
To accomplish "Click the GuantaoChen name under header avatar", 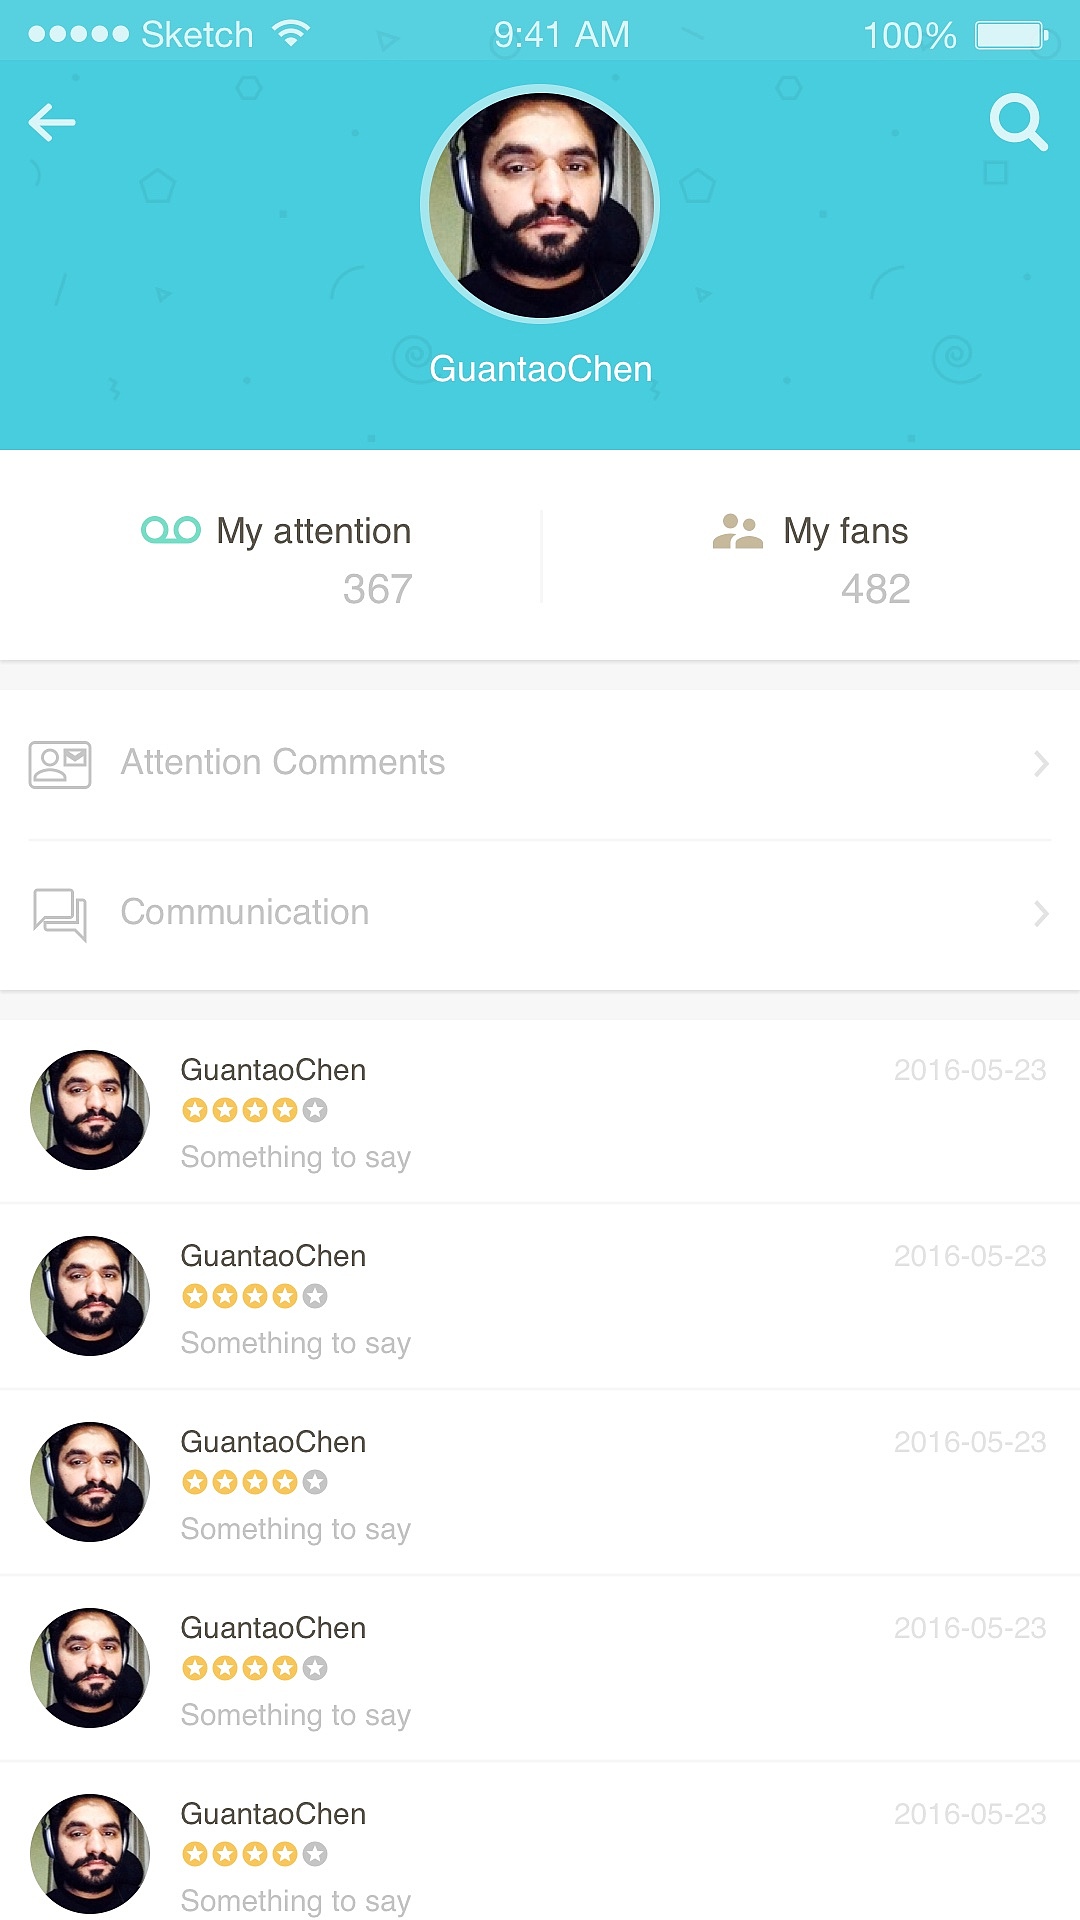I will (540, 369).
